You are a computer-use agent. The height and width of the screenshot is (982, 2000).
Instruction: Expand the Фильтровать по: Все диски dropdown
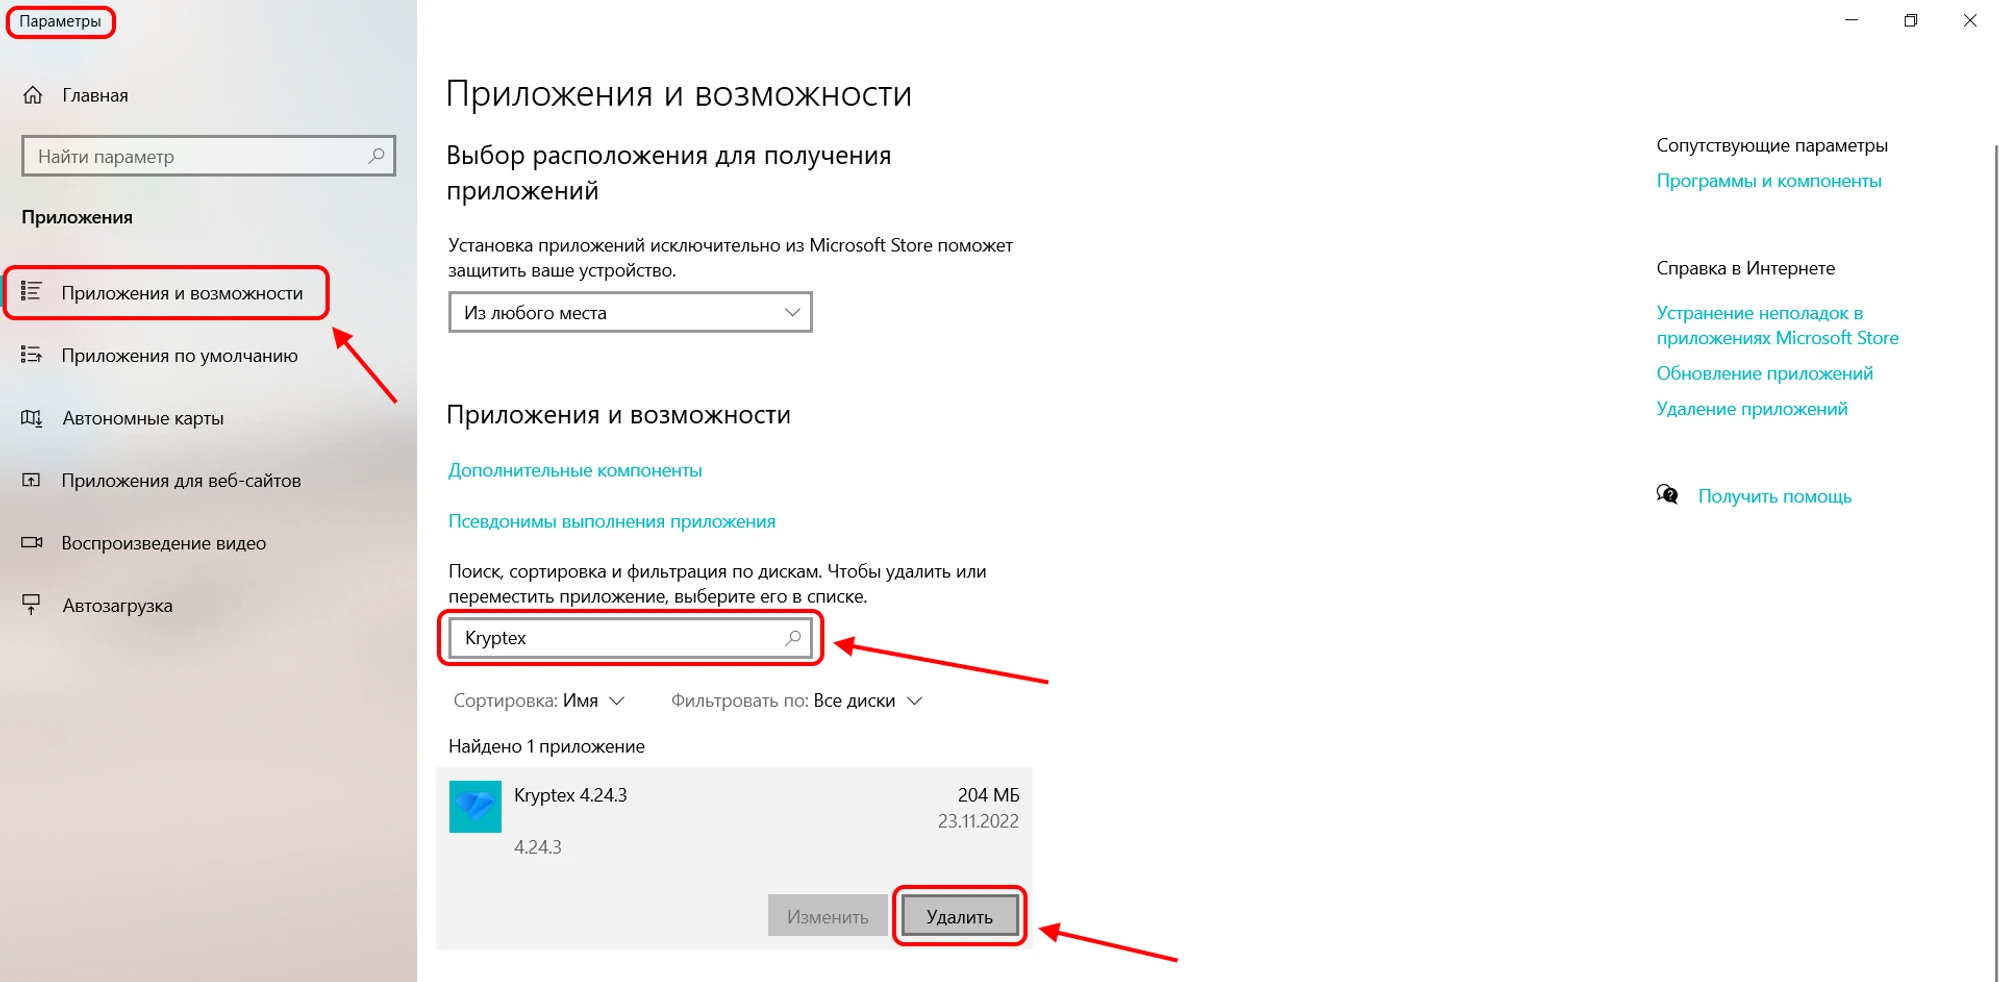[796, 701]
